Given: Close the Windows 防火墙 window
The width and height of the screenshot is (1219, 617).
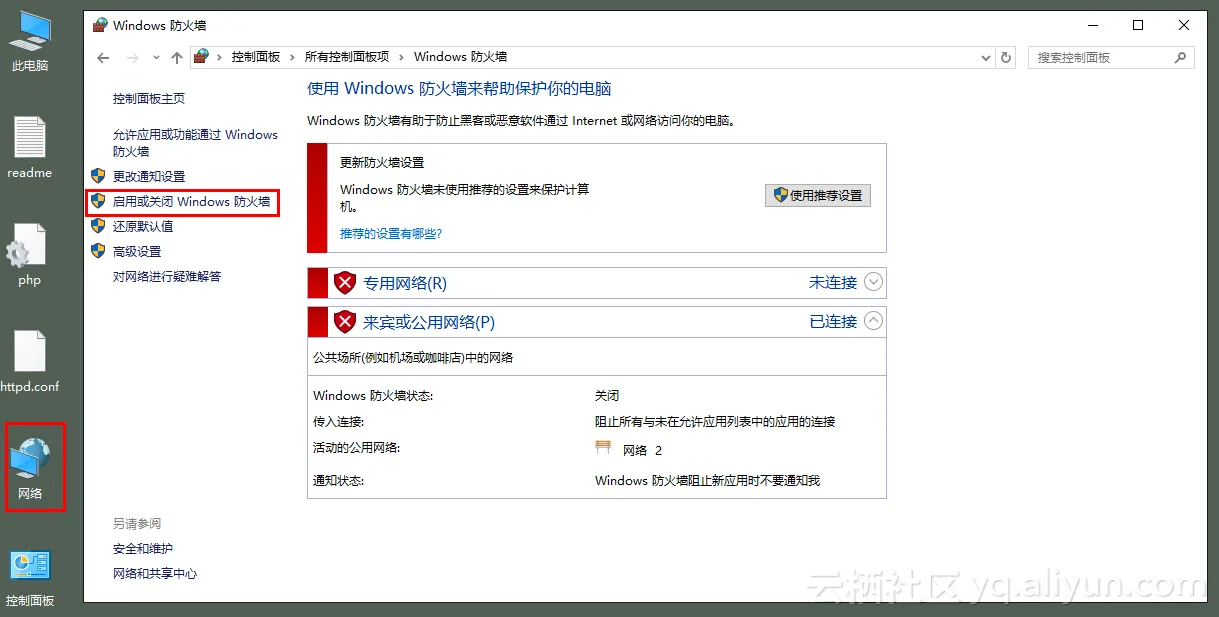Looking at the screenshot, I should [1183, 25].
